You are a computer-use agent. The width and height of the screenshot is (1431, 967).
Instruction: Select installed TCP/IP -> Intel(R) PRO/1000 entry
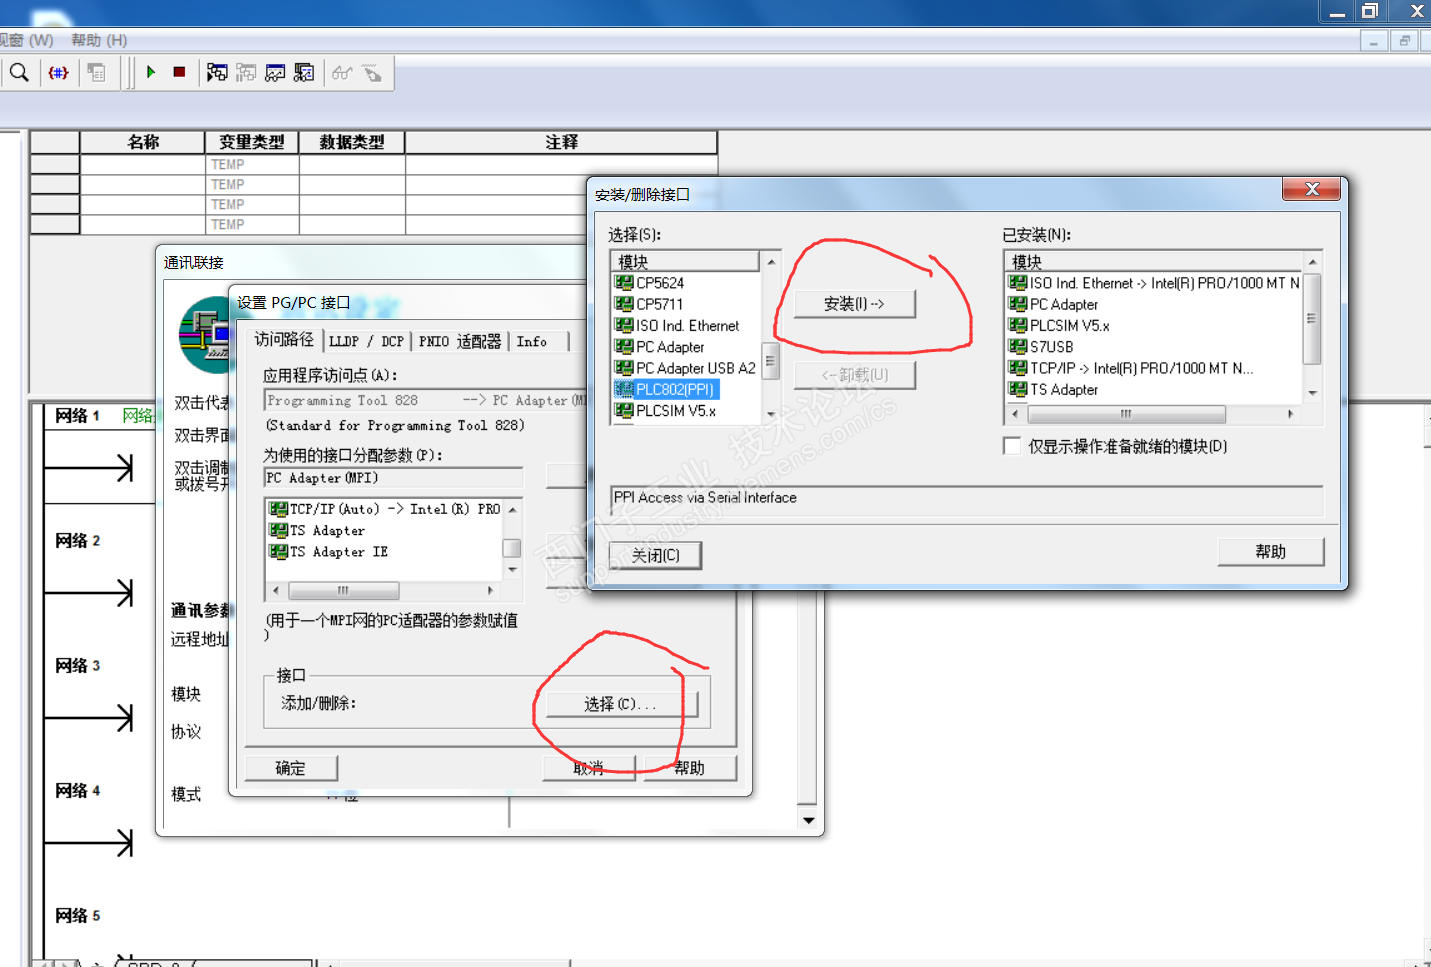tap(1141, 368)
